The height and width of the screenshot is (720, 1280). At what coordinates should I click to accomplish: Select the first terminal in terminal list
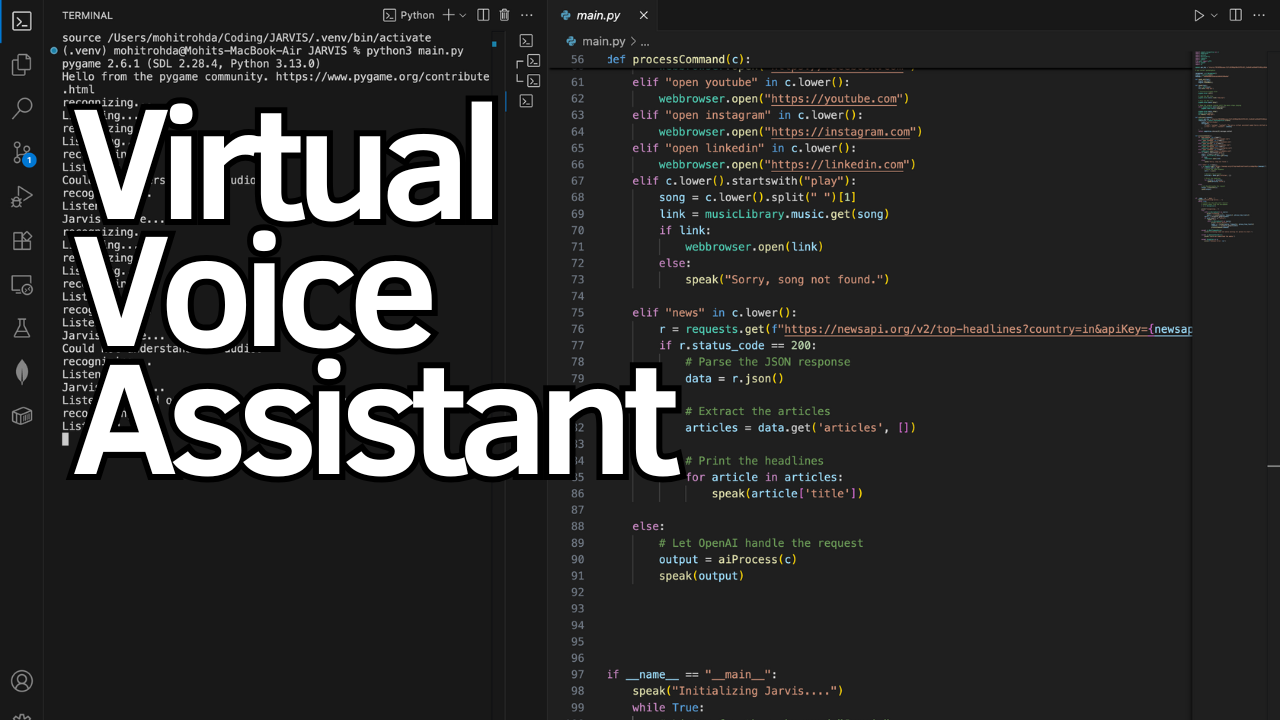pyautogui.click(x=526, y=41)
